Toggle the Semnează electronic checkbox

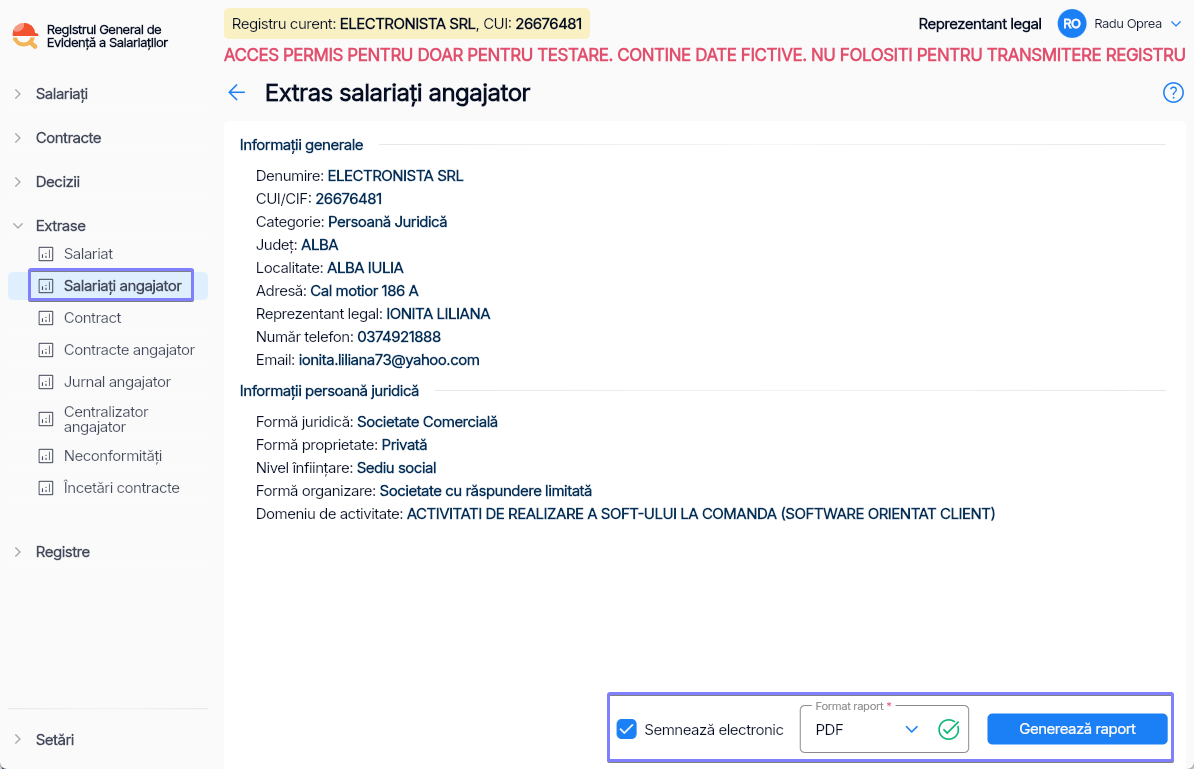(627, 729)
